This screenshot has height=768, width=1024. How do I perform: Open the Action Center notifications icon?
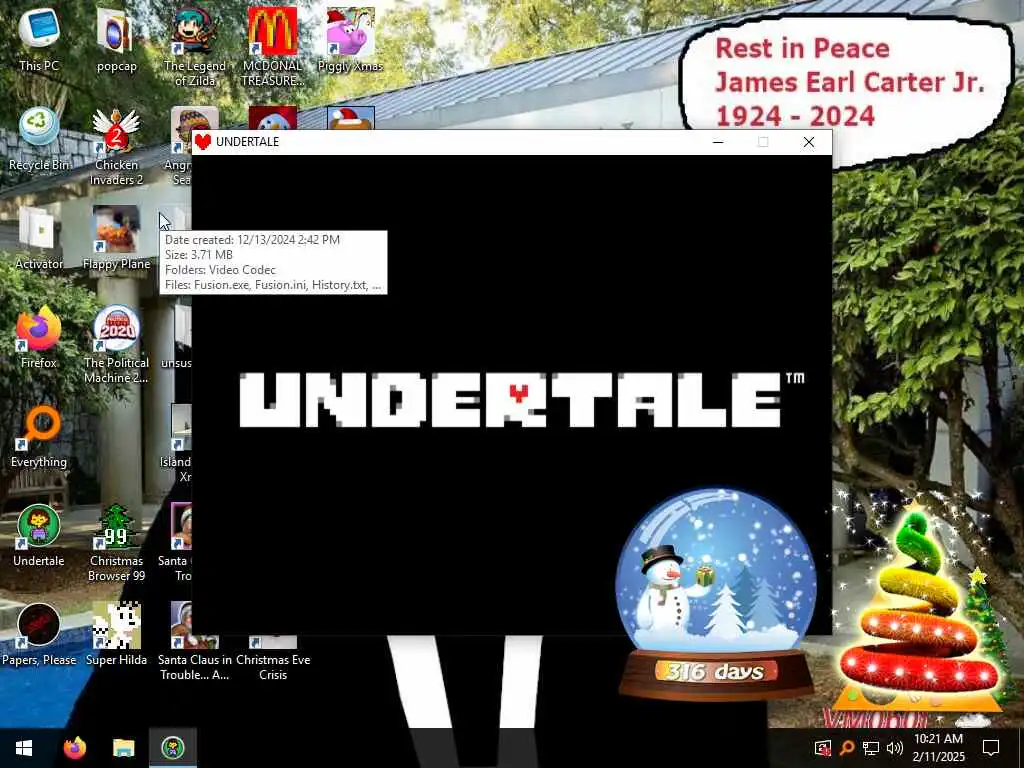pyautogui.click(x=991, y=748)
